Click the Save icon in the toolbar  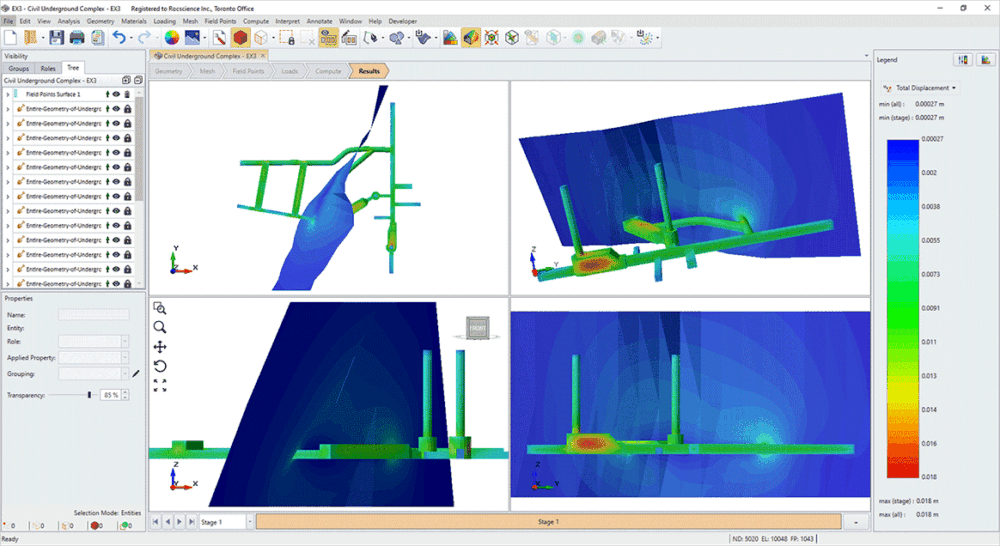coord(56,38)
